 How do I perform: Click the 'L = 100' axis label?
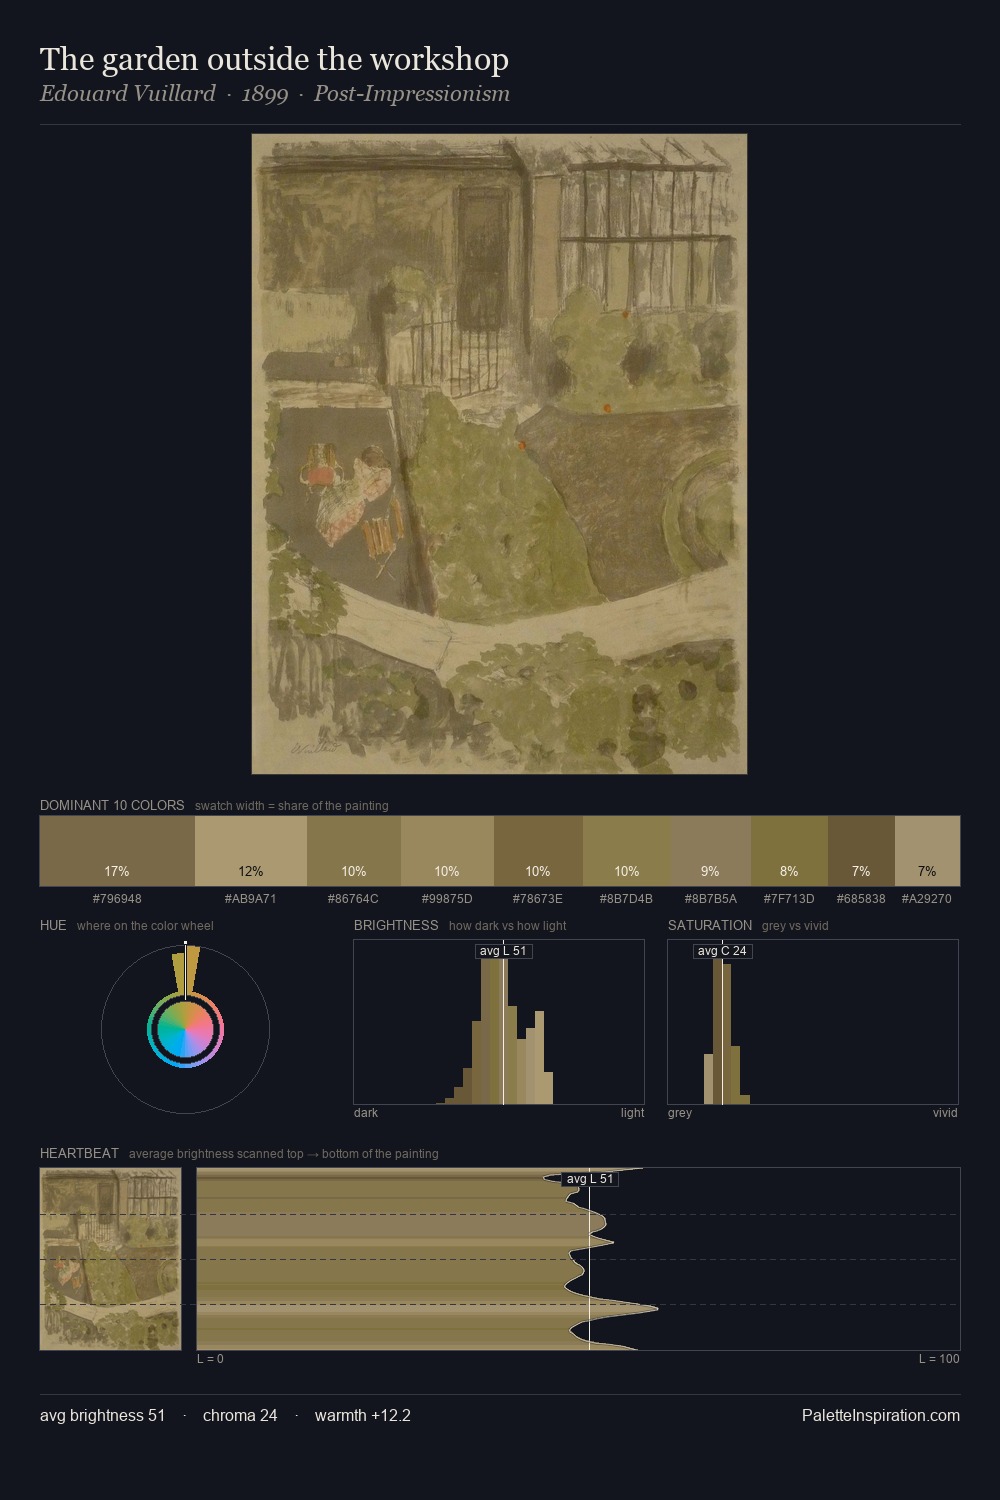[x=939, y=1359]
